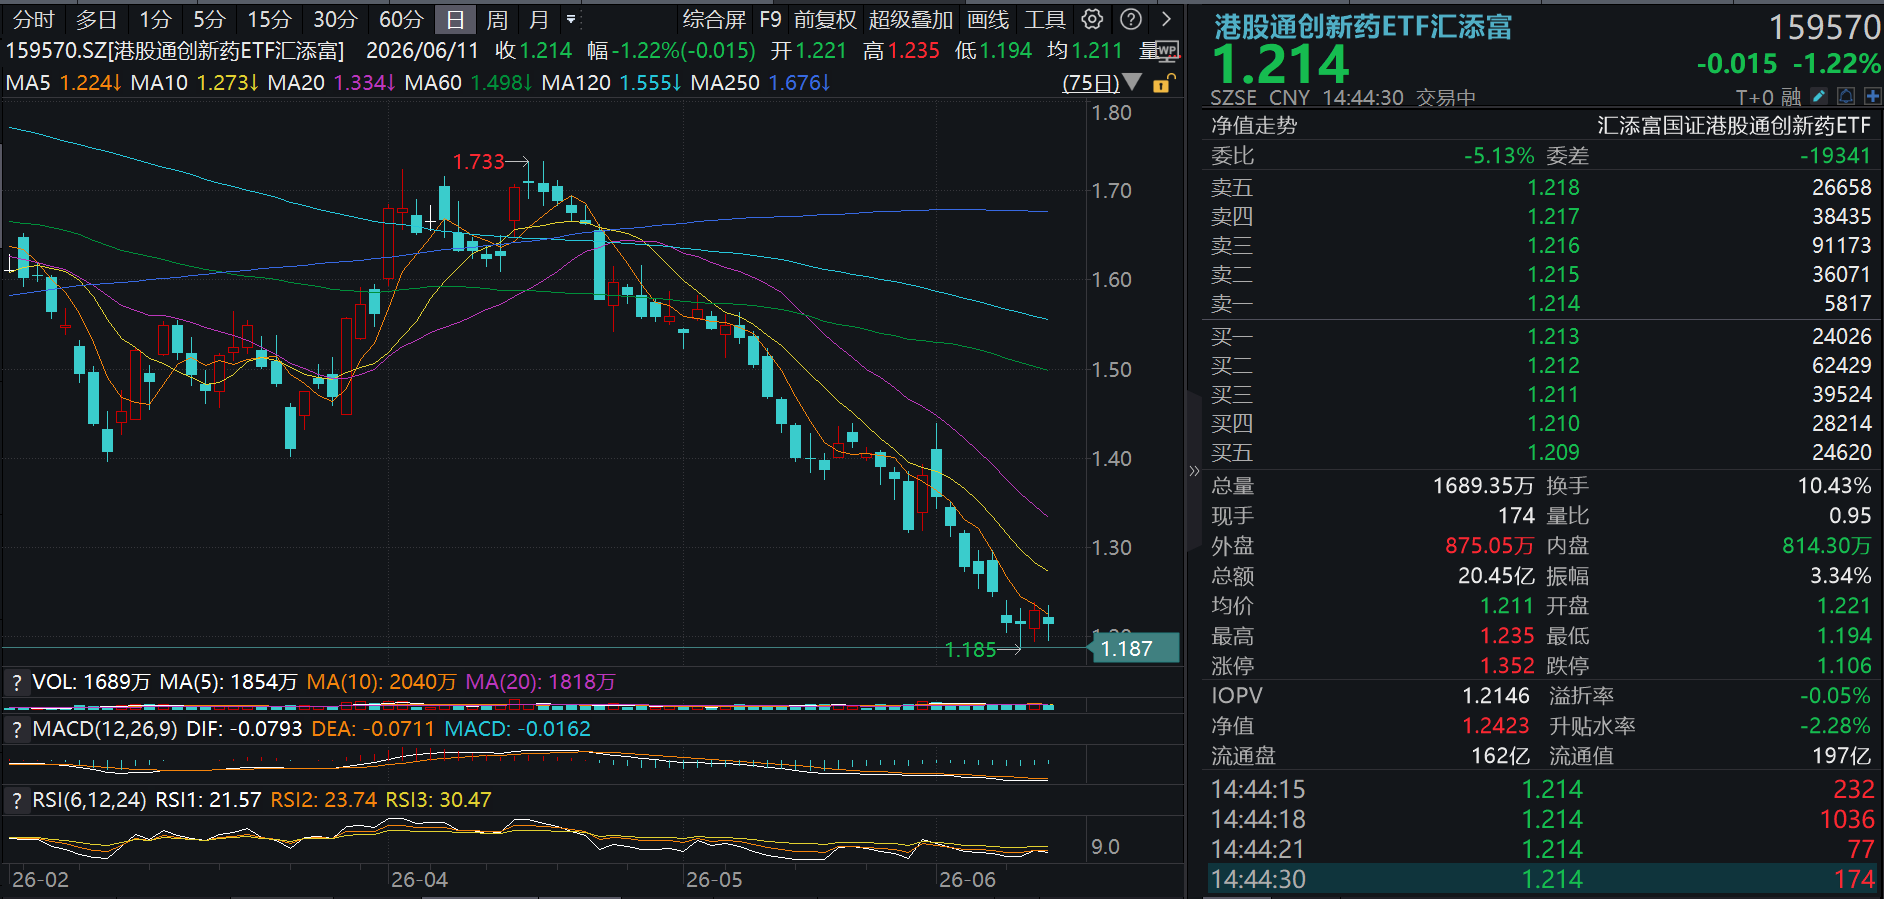Screen dimensions: 1884x899
Task: Add stock to watchlist with plus icon
Action: [x=1872, y=97]
